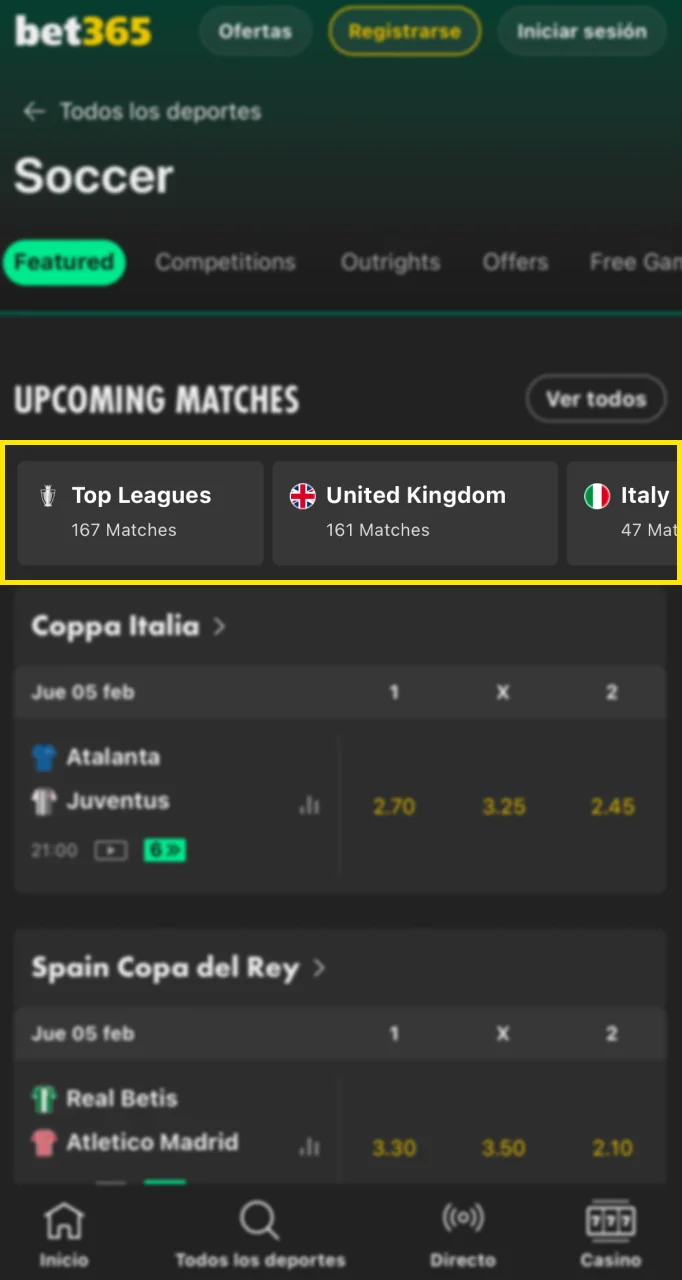Pick the 3.30 odds for Real Betis
The image size is (682, 1280).
393,1147
